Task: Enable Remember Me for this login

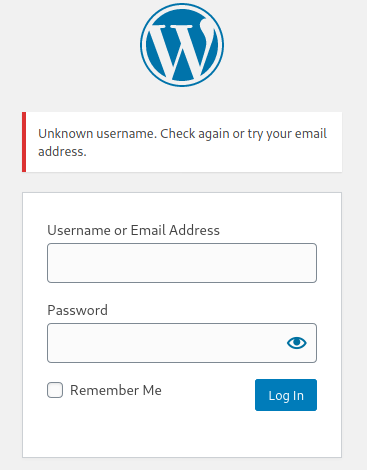Action: coord(55,390)
